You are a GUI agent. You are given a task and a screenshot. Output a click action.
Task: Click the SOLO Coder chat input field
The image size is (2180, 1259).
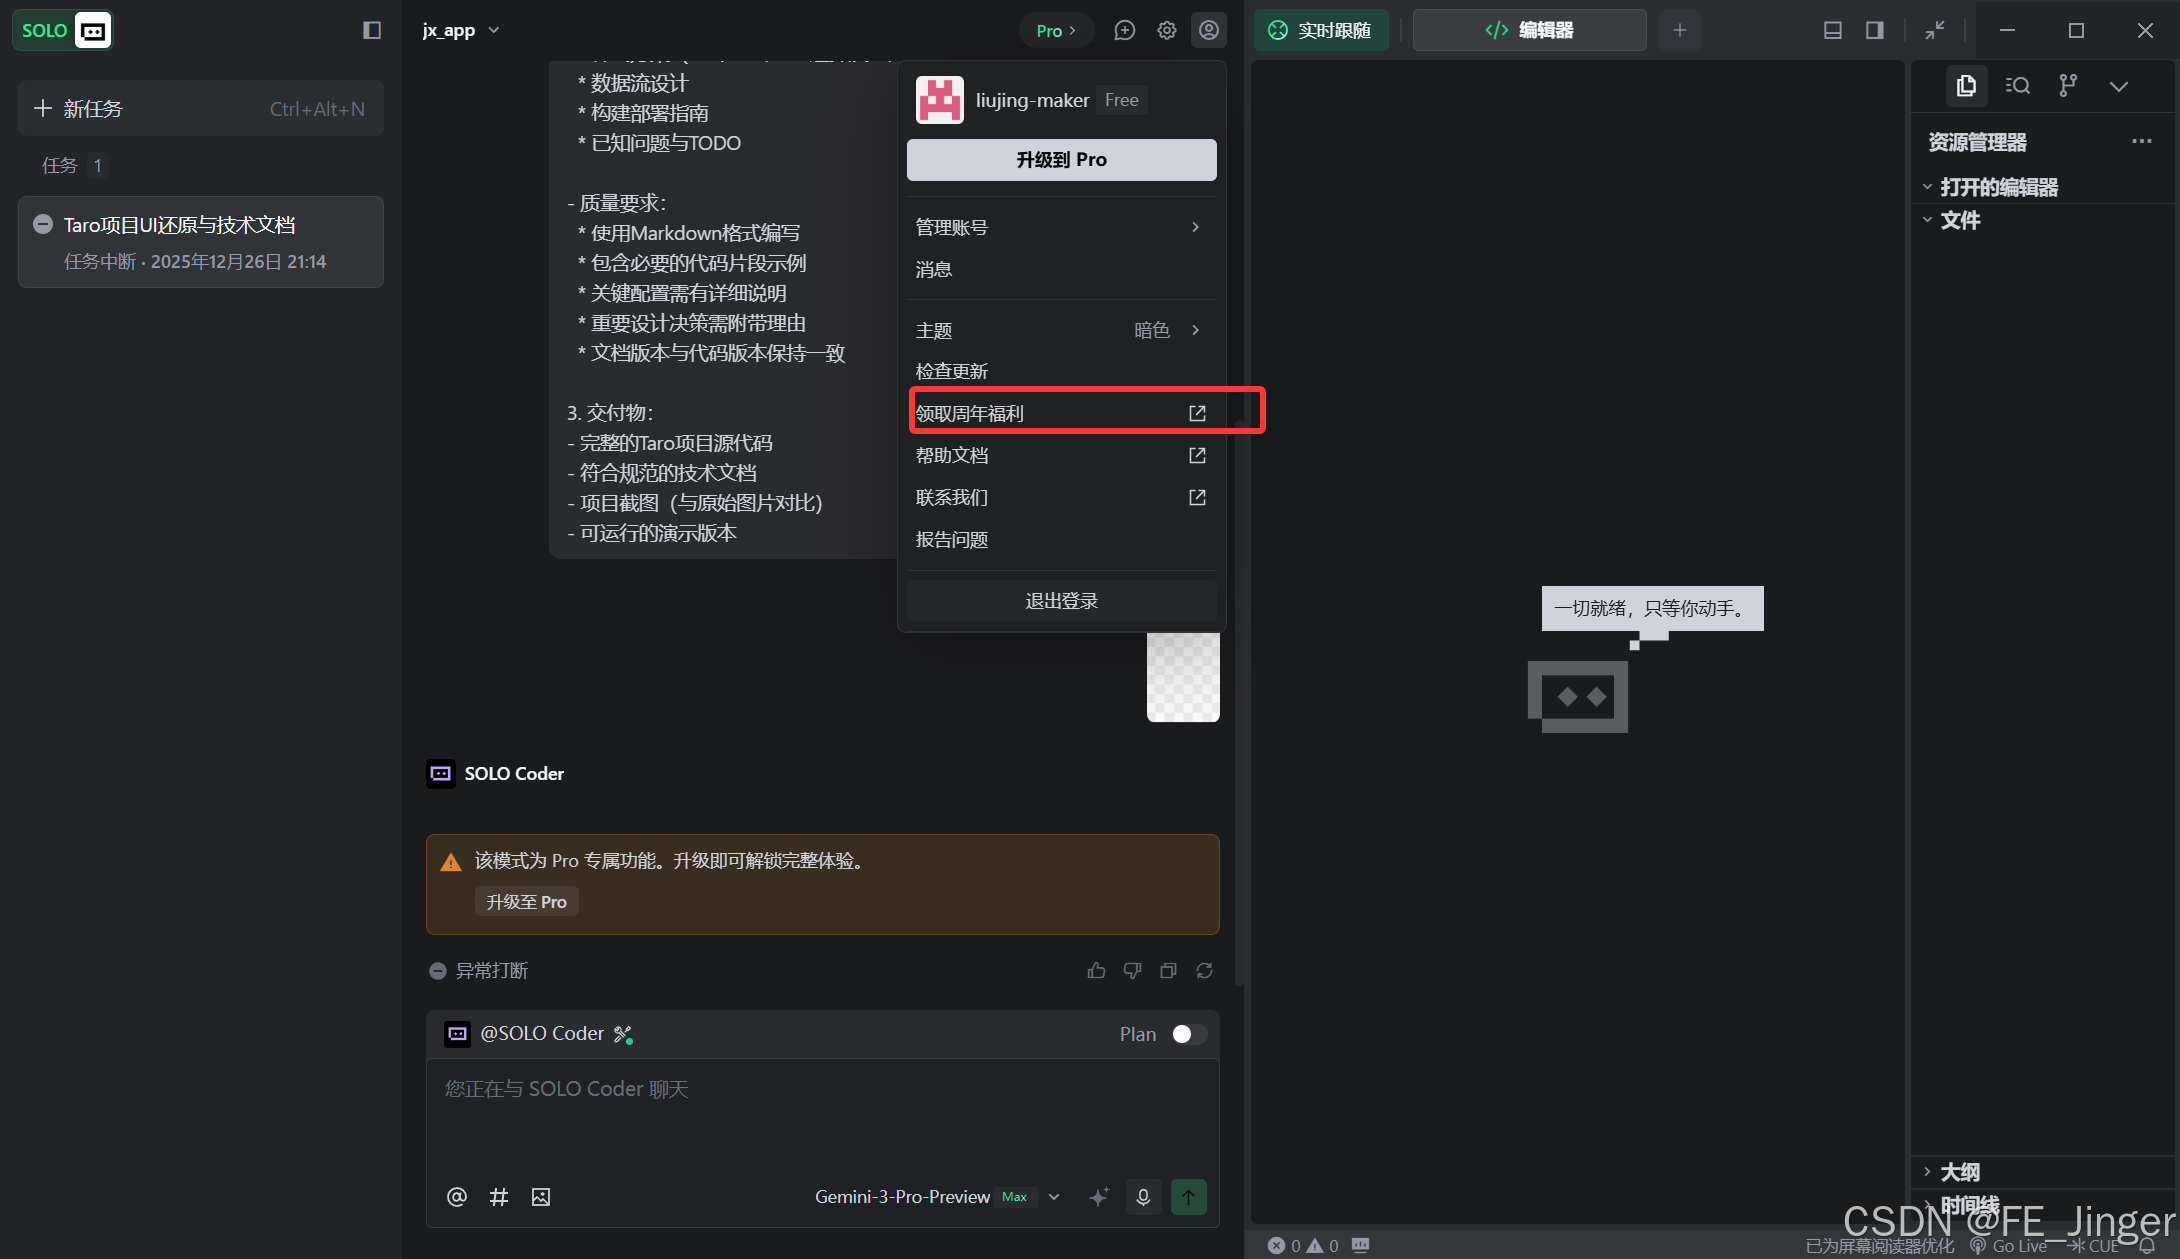click(822, 1110)
